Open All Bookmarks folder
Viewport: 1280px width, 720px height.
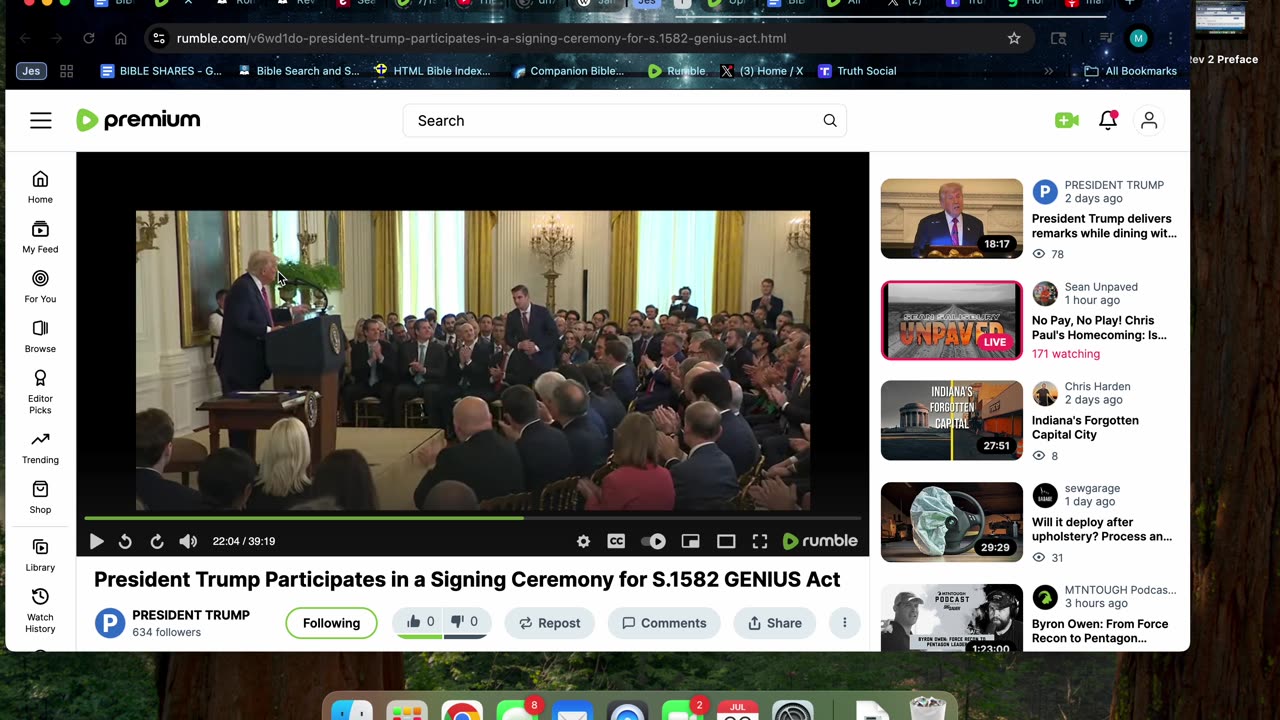pos(1131,71)
